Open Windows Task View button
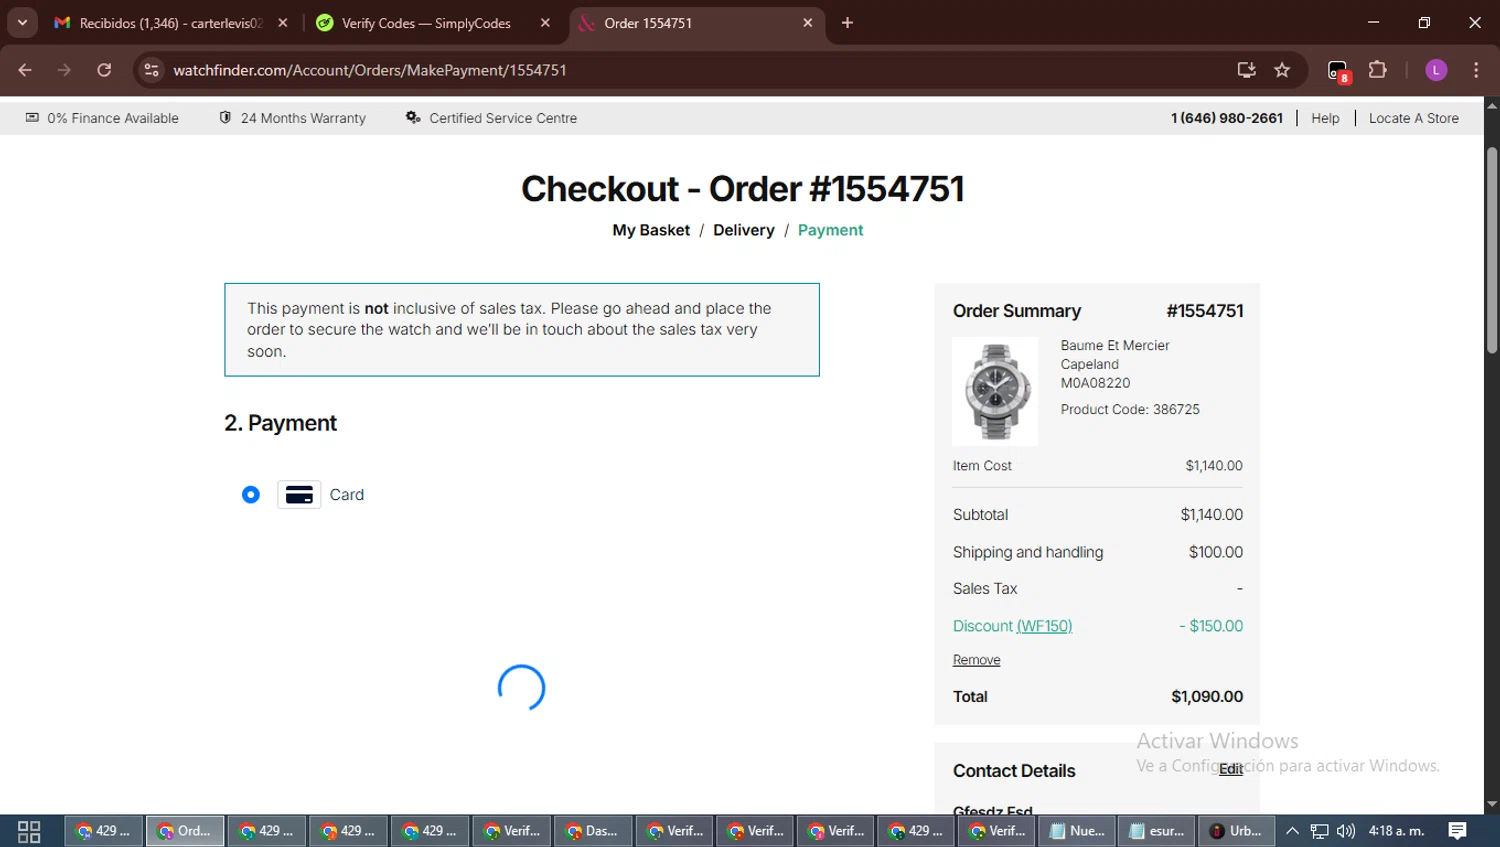This screenshot has height=847, width=1500. pos(29,831)
